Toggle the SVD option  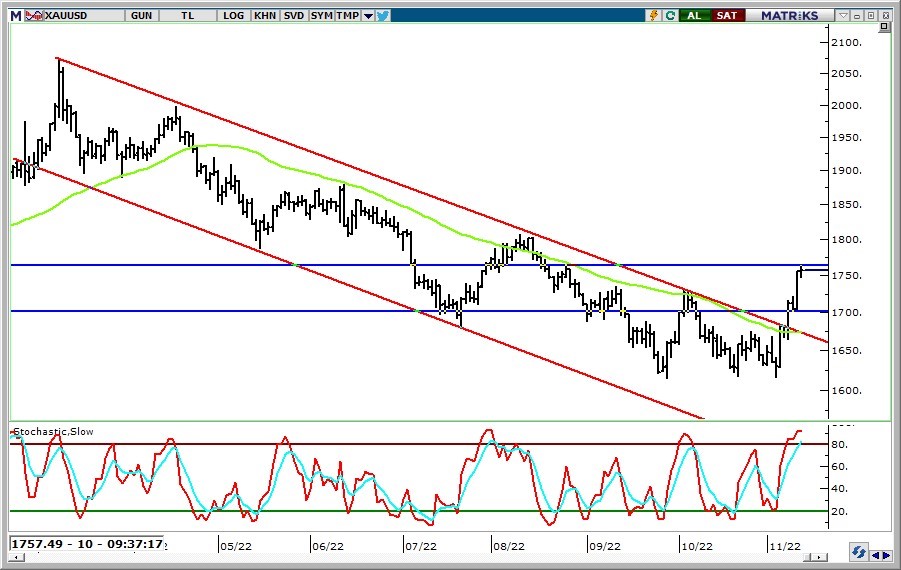pos(293,16)
